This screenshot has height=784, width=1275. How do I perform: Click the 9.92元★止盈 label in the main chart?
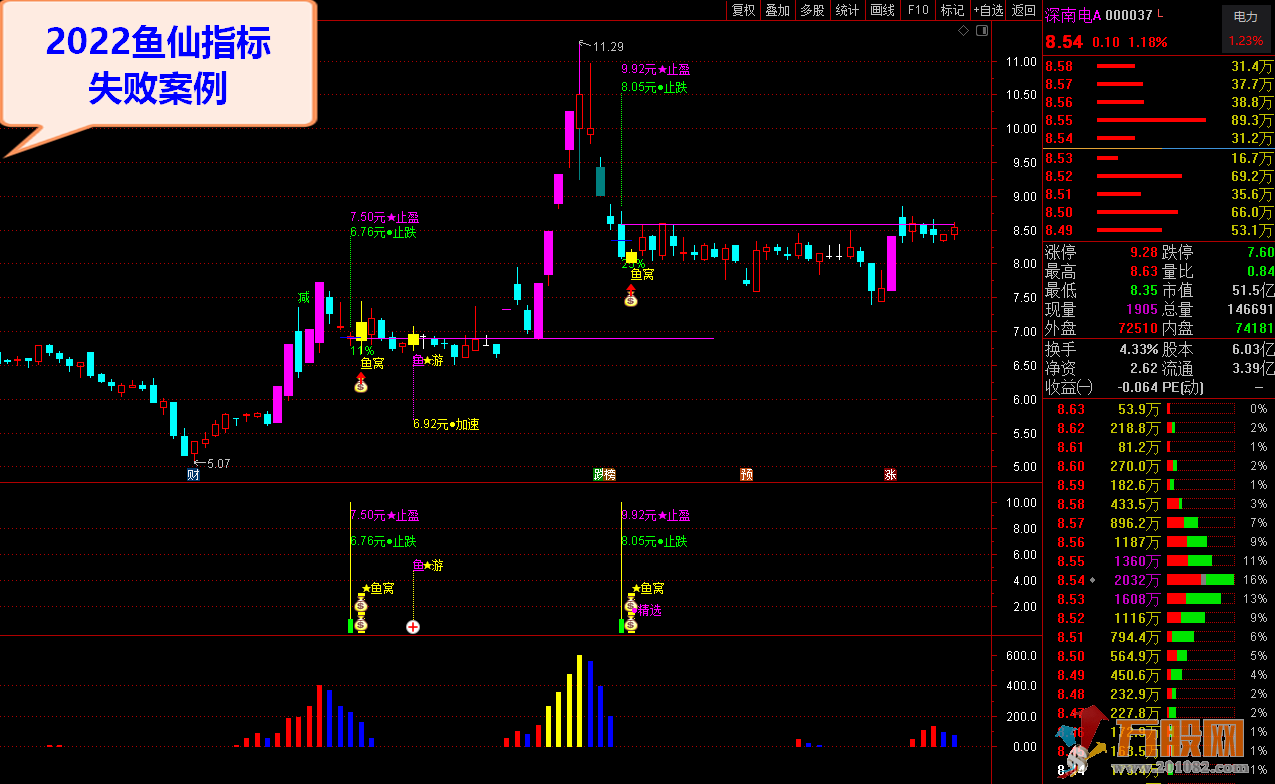(655, 69)
